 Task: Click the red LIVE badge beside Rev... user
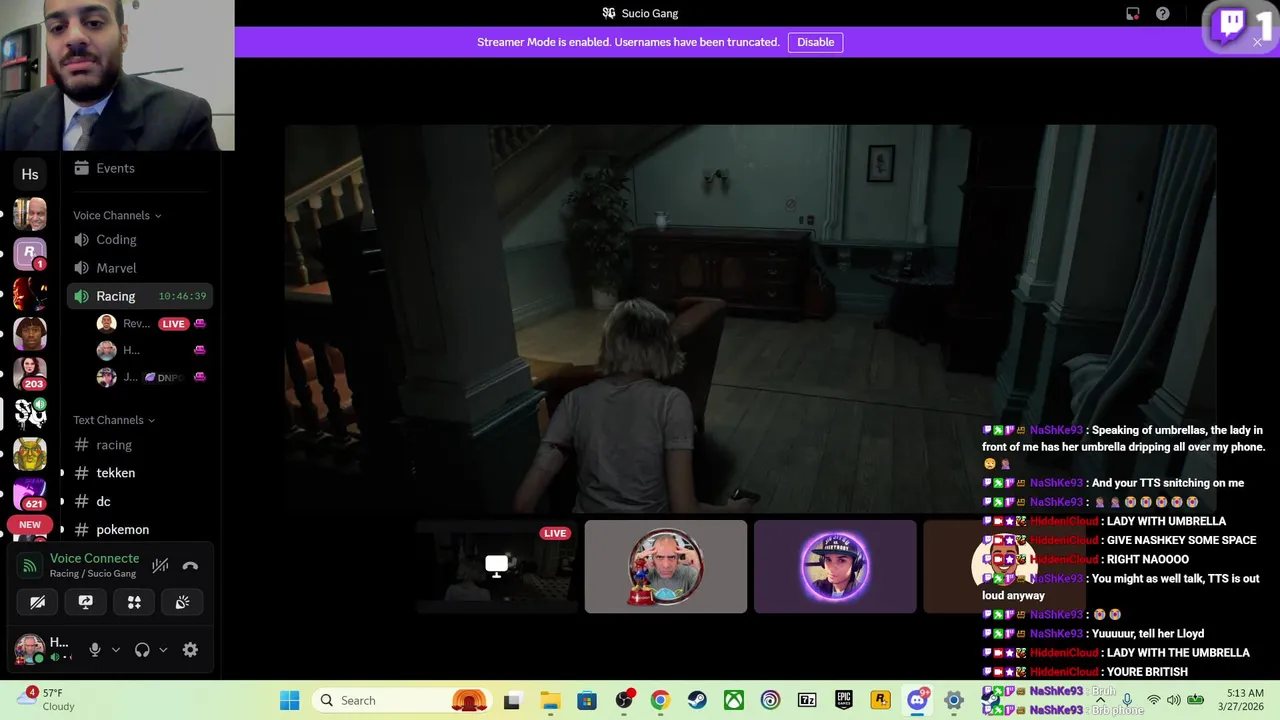[174, 324]
